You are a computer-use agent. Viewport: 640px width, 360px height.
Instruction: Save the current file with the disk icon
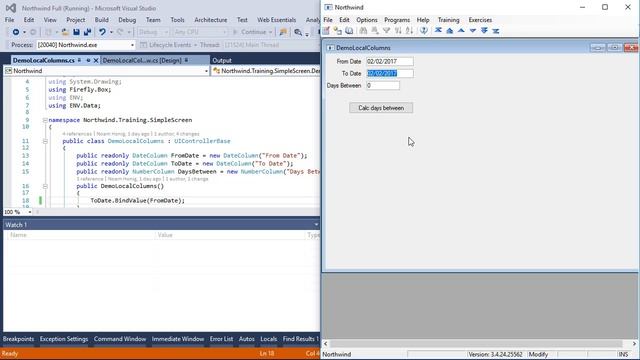point(76,32)
